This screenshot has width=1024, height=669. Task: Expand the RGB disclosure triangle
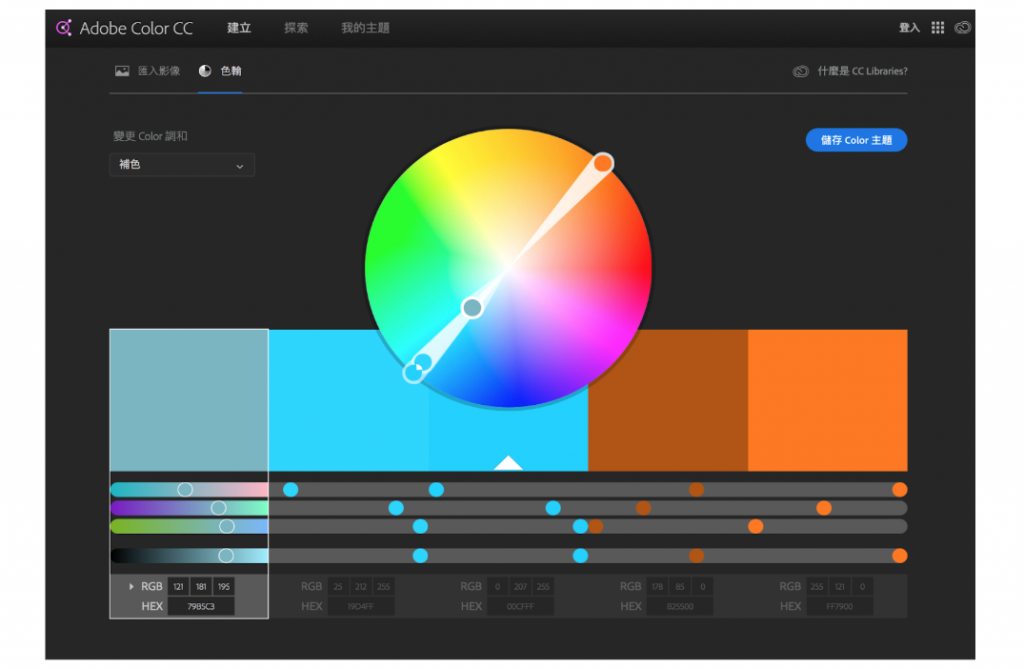[x=131, y=587]
